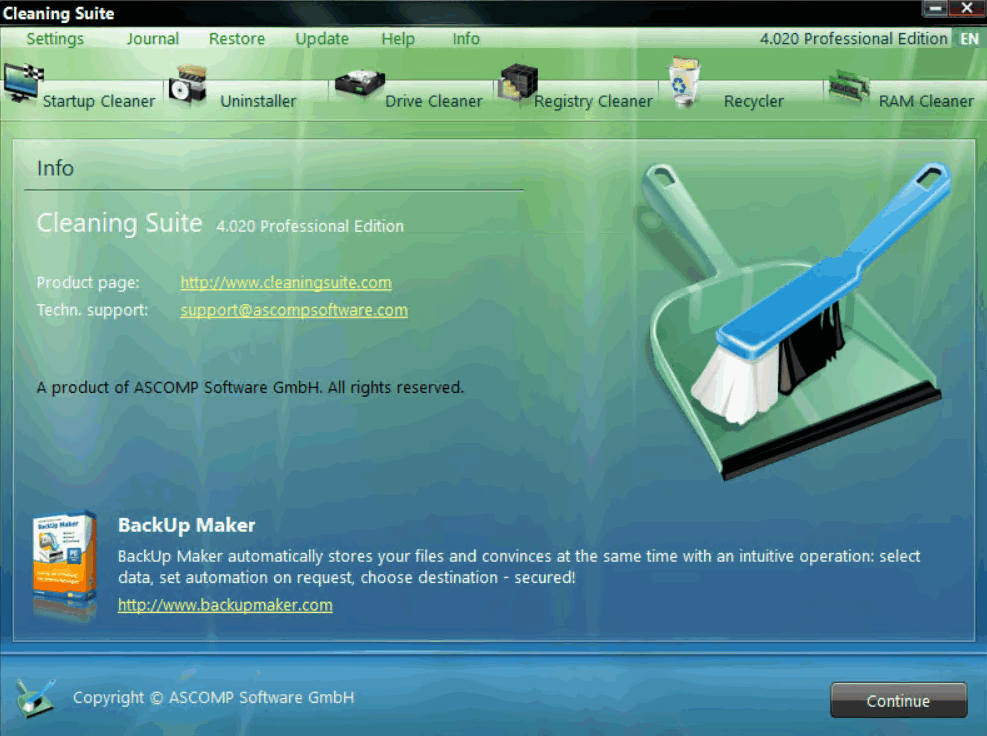Open the Update menu
Viewport: 987px width, 736px height.
[322, 39]
